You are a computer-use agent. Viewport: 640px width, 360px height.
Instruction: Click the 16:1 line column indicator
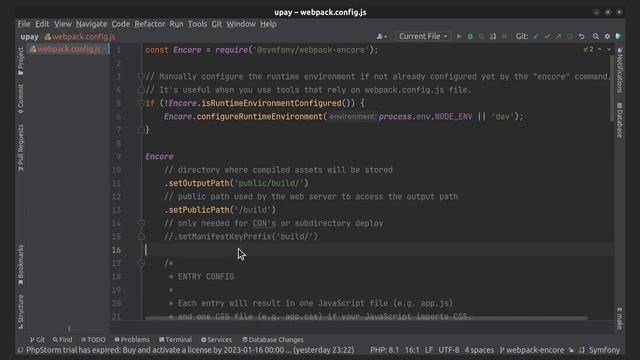(412, 350)
